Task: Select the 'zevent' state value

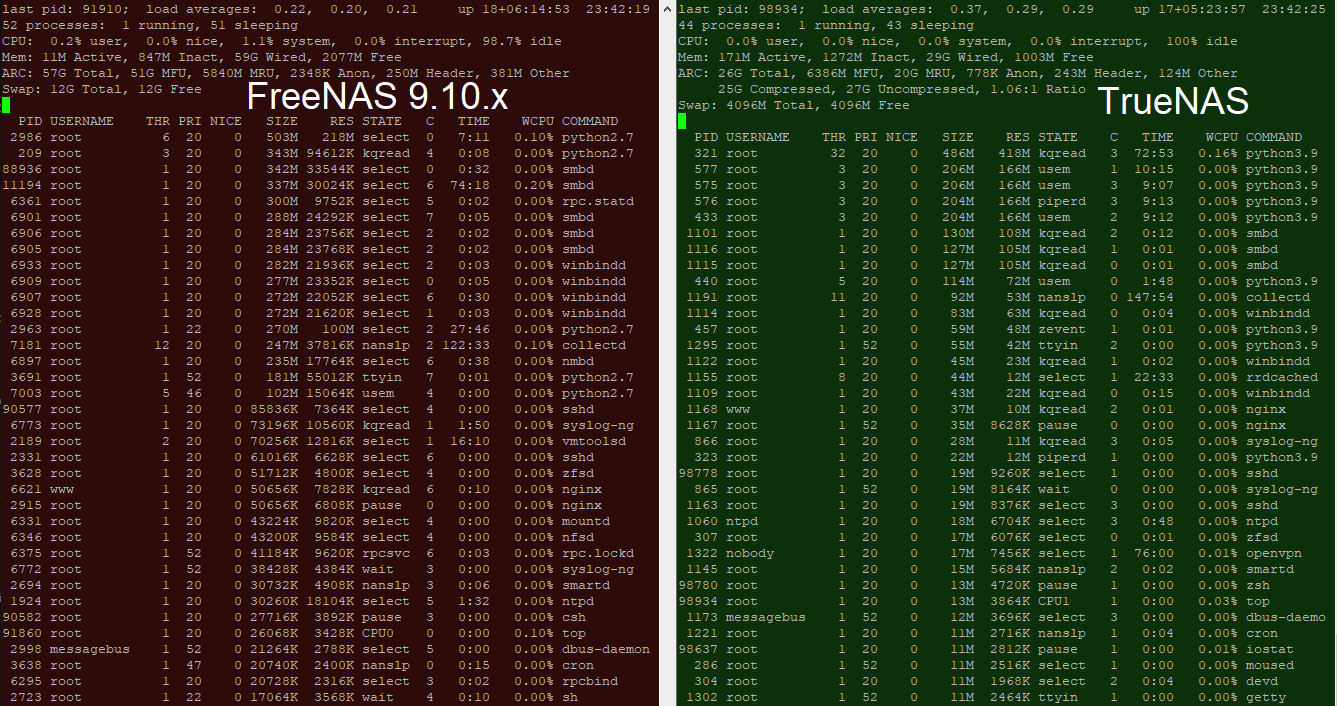Action: 1062,329
